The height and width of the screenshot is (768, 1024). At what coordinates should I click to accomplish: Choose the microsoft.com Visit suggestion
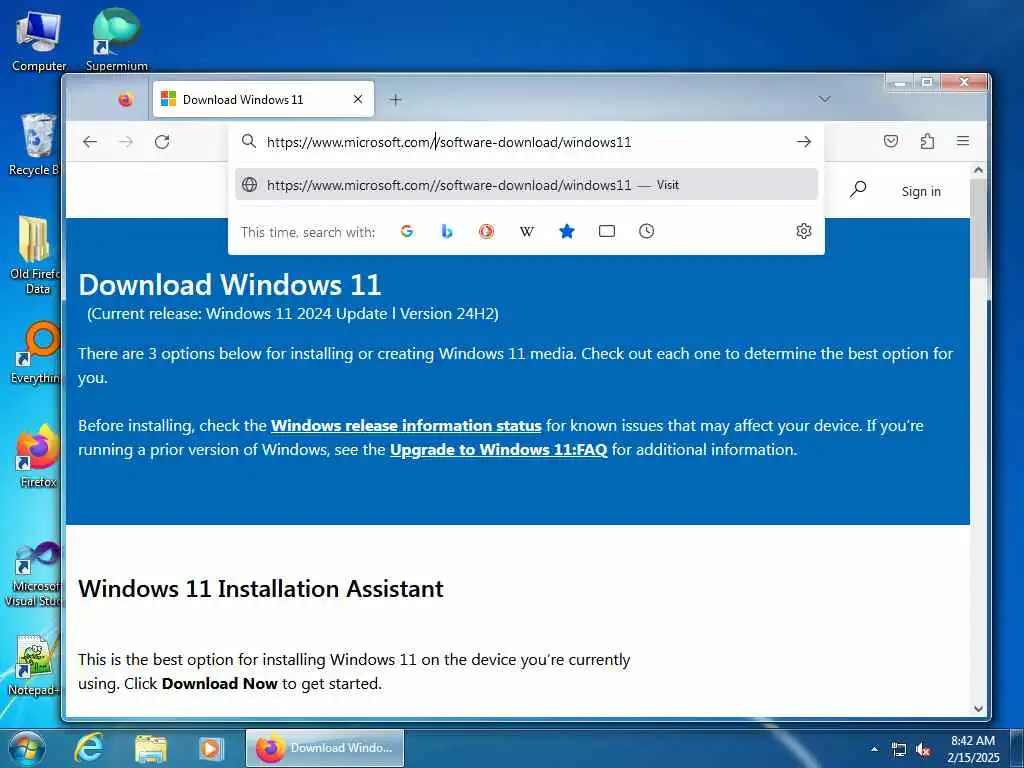526,185
